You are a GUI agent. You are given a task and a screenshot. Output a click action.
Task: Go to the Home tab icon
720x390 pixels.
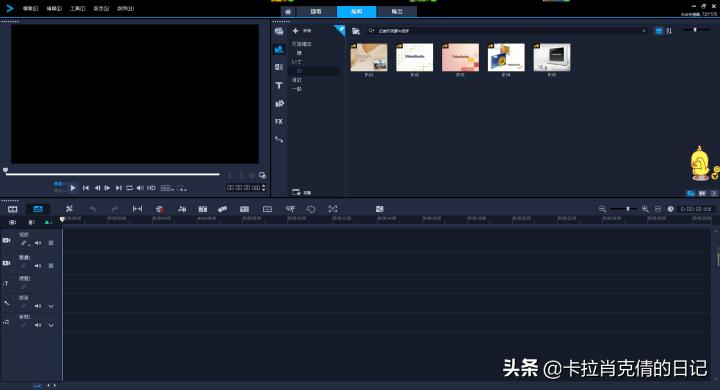point(288,11)
